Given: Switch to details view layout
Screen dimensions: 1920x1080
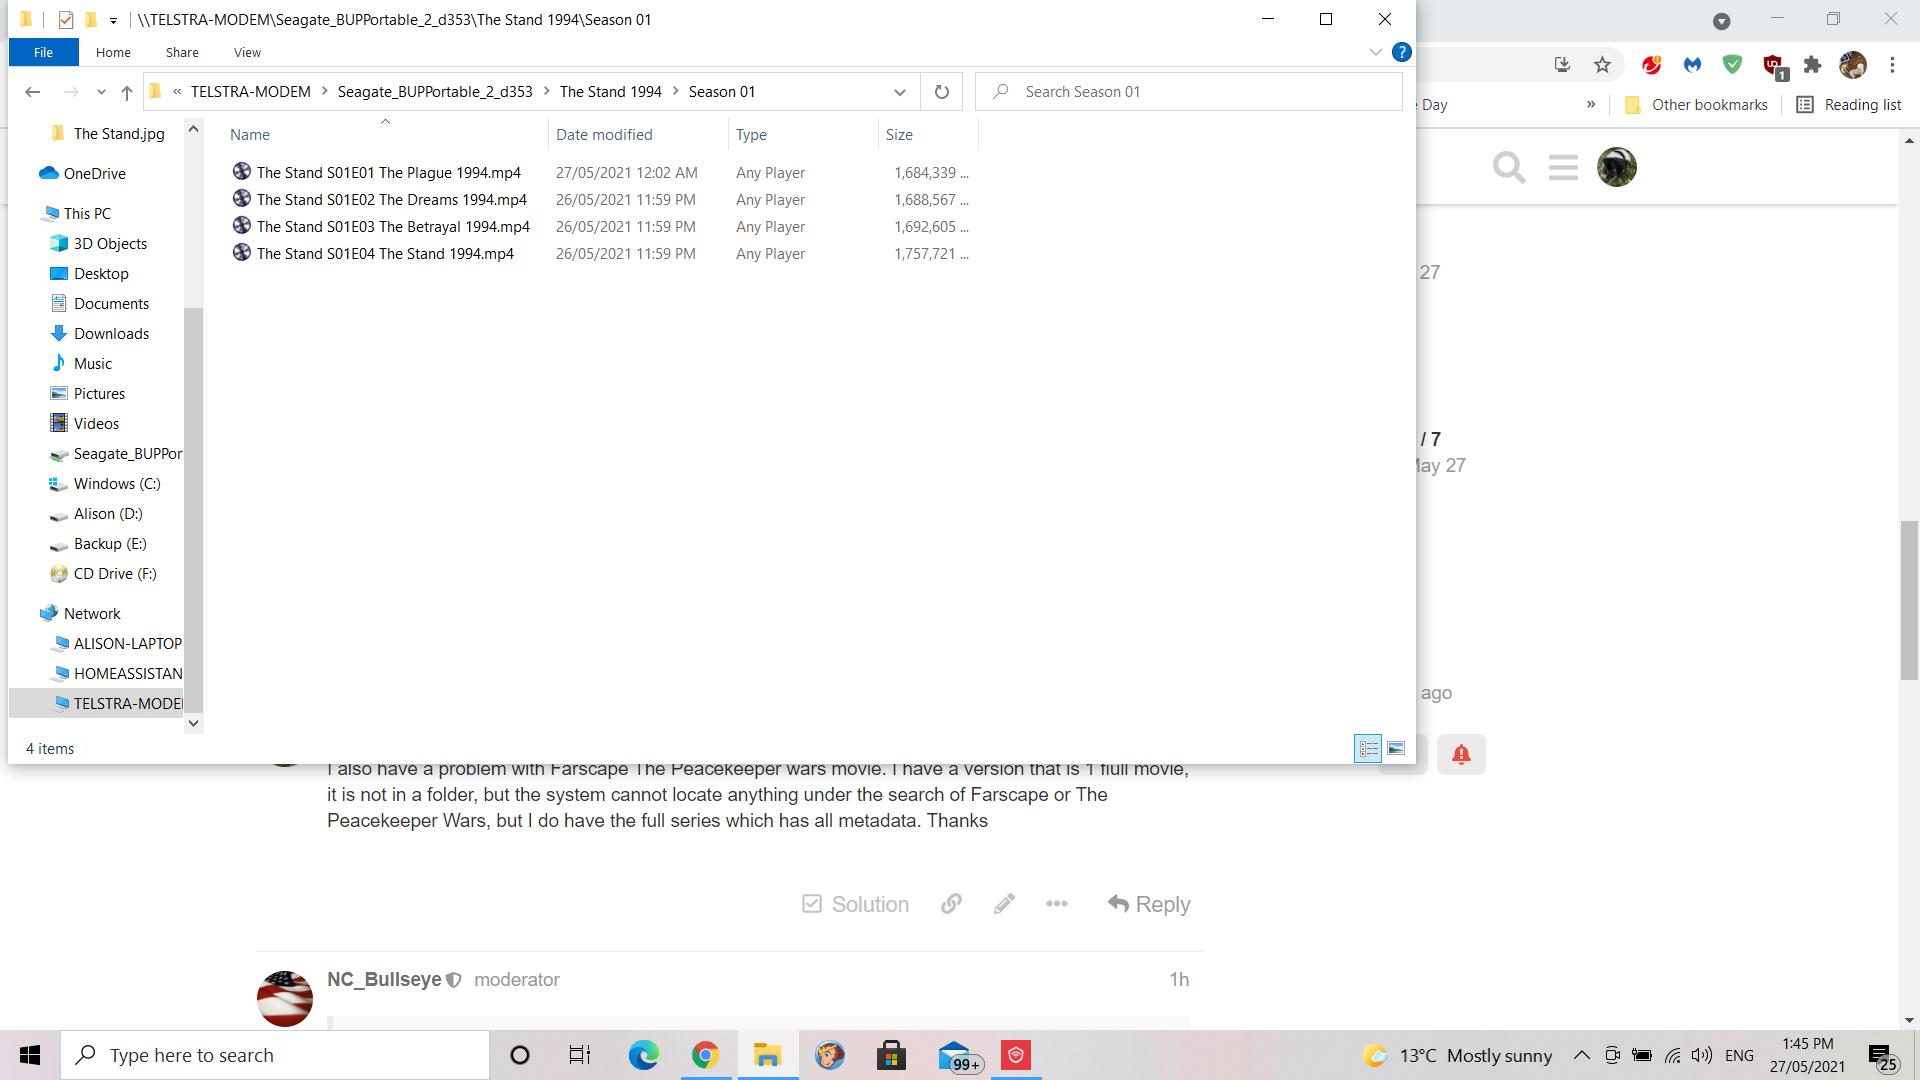Looking at the screenshot, I should point(1368,748).
